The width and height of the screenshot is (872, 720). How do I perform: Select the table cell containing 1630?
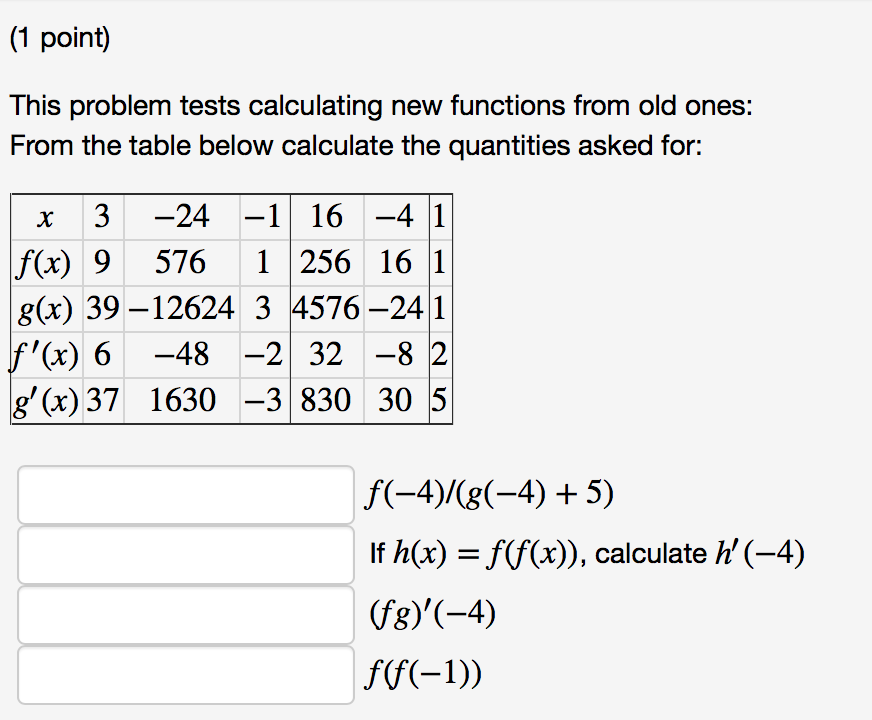[x=183, y=400]
